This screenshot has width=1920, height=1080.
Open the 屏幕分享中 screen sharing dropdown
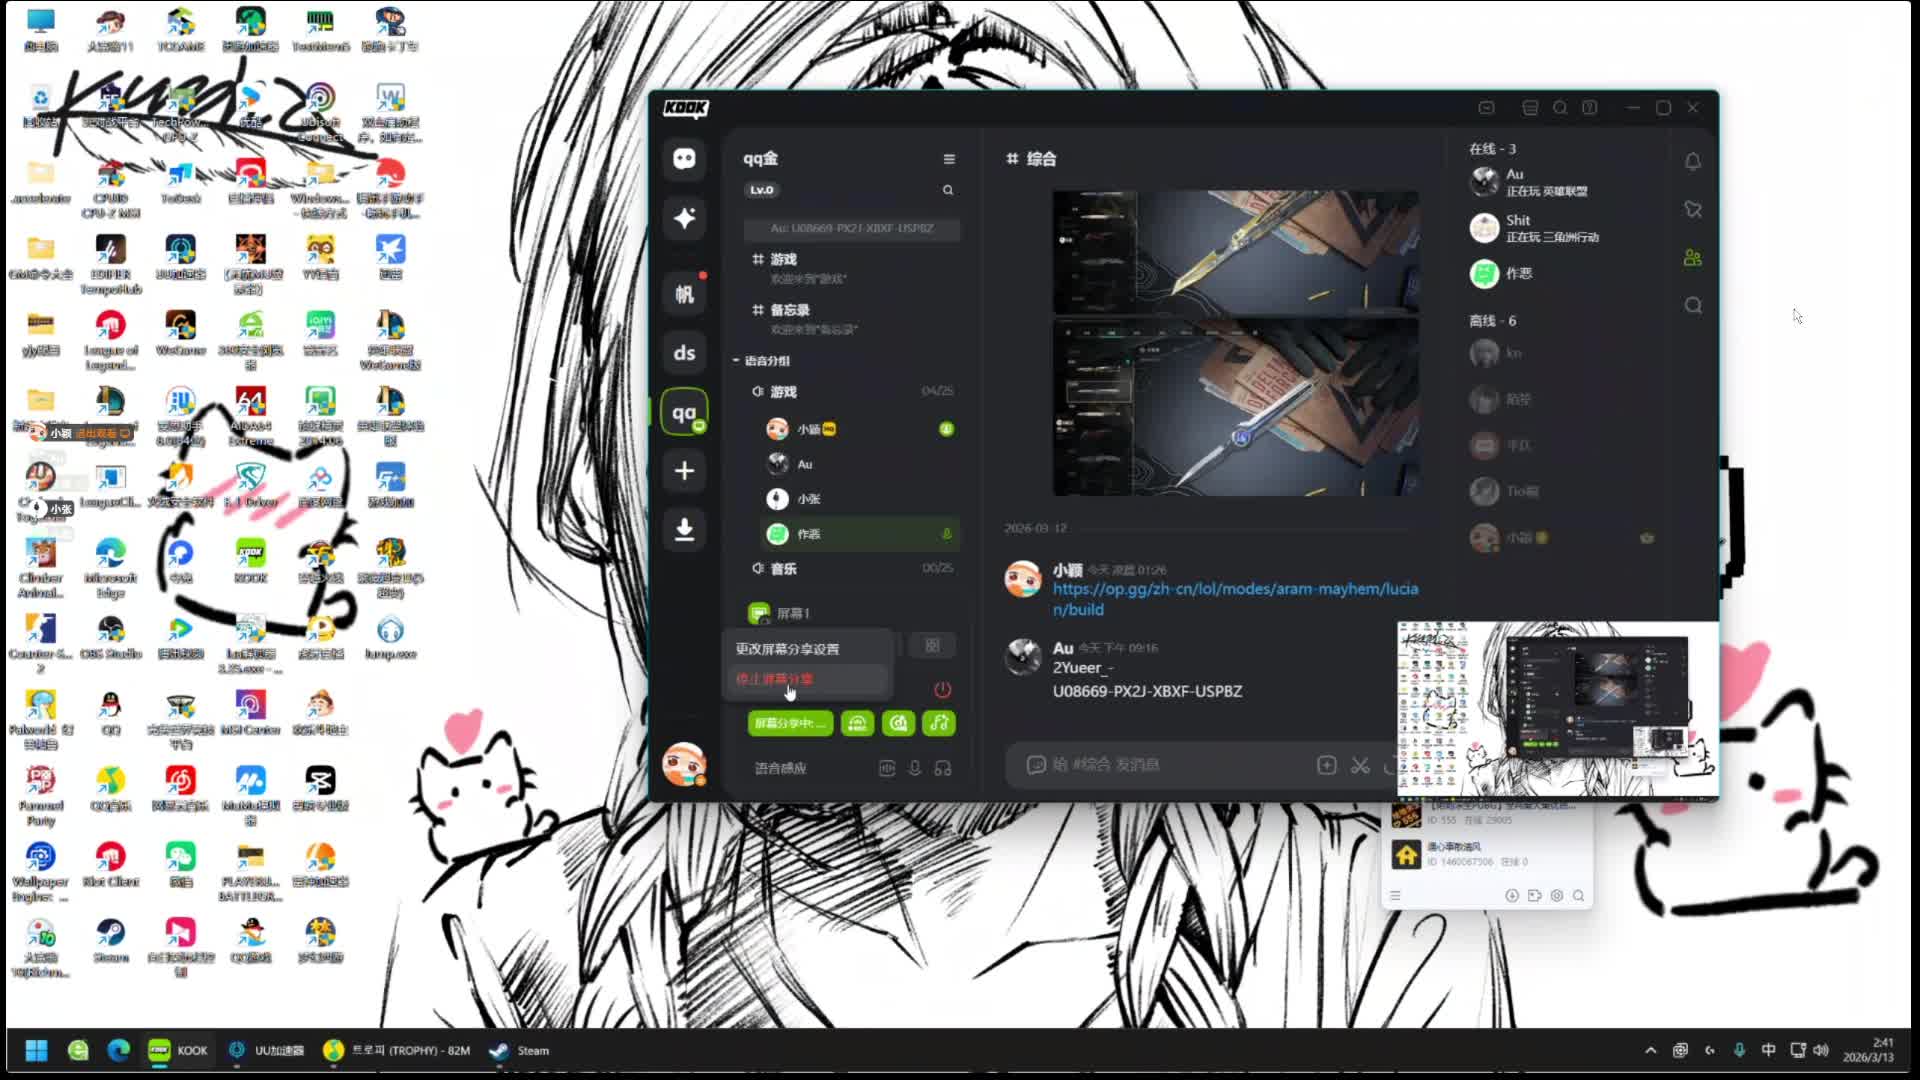pos(789,723)
